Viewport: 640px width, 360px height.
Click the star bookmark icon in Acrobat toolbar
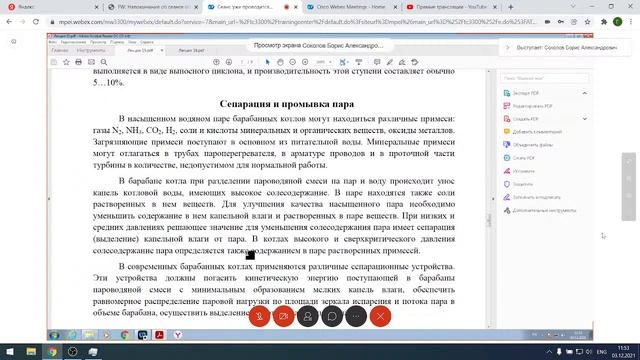coord(66,62)
